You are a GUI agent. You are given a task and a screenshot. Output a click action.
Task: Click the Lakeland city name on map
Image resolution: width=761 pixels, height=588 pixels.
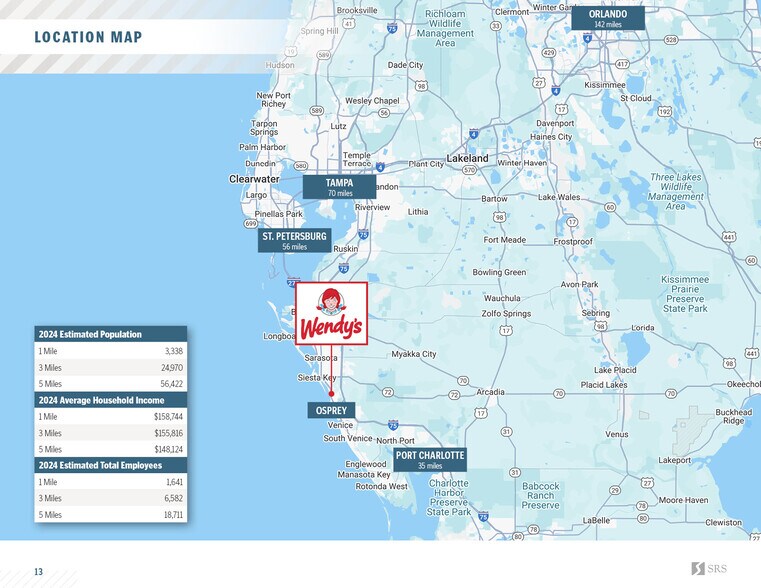(467, 158)
